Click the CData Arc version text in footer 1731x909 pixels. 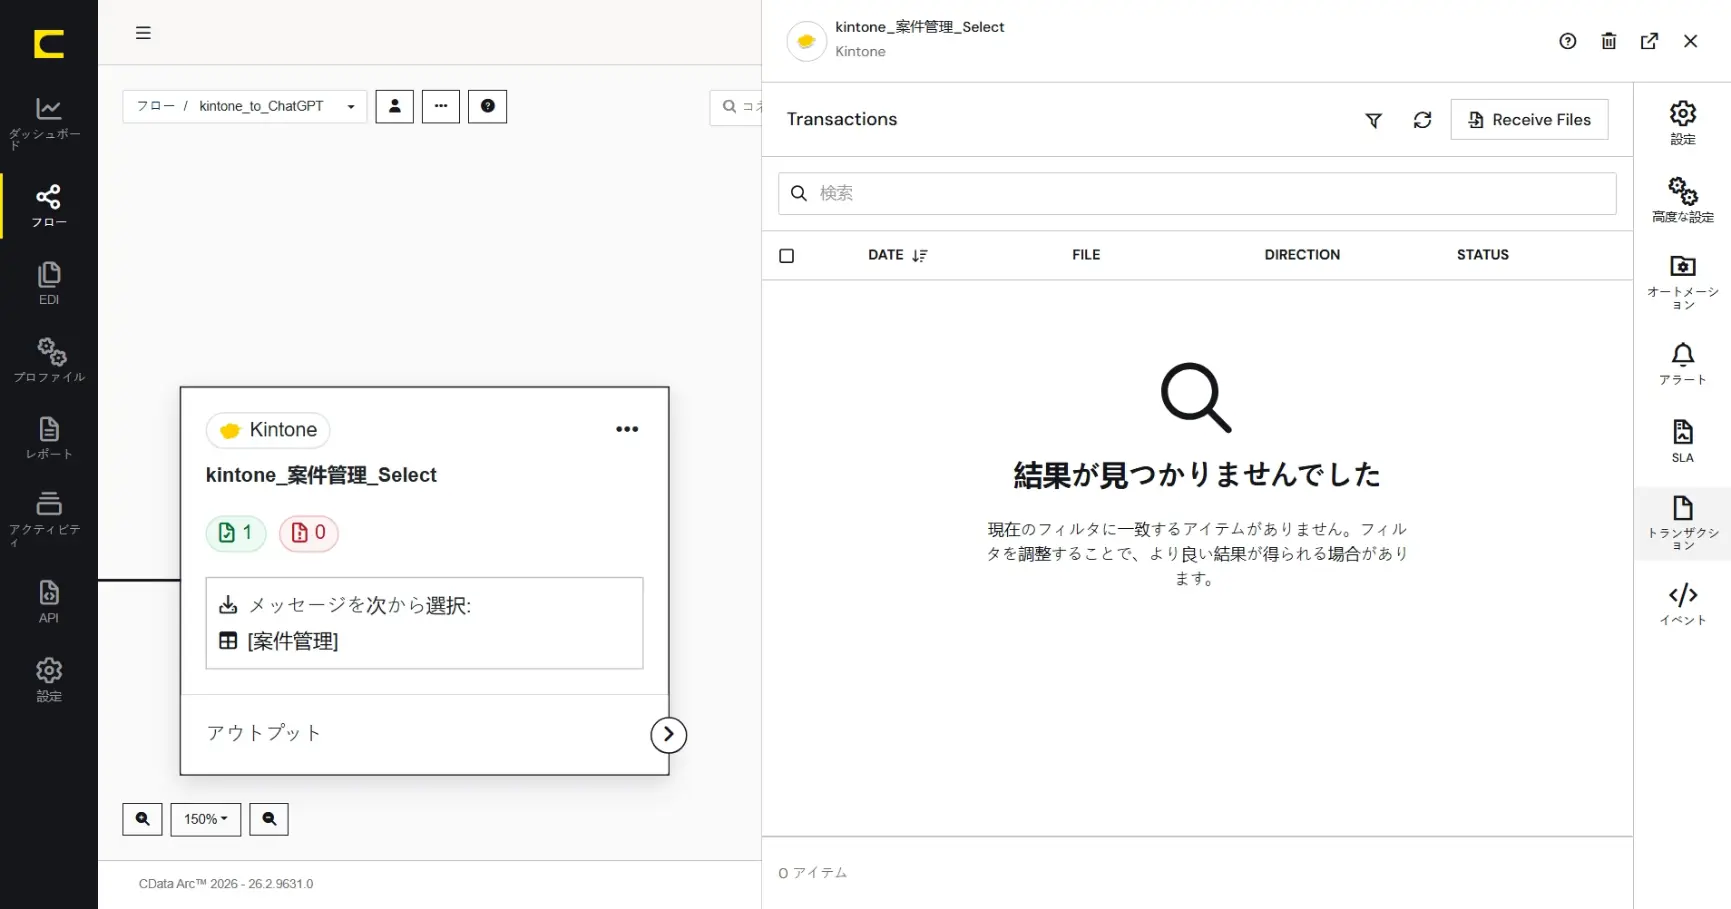[x=226, y=884]
